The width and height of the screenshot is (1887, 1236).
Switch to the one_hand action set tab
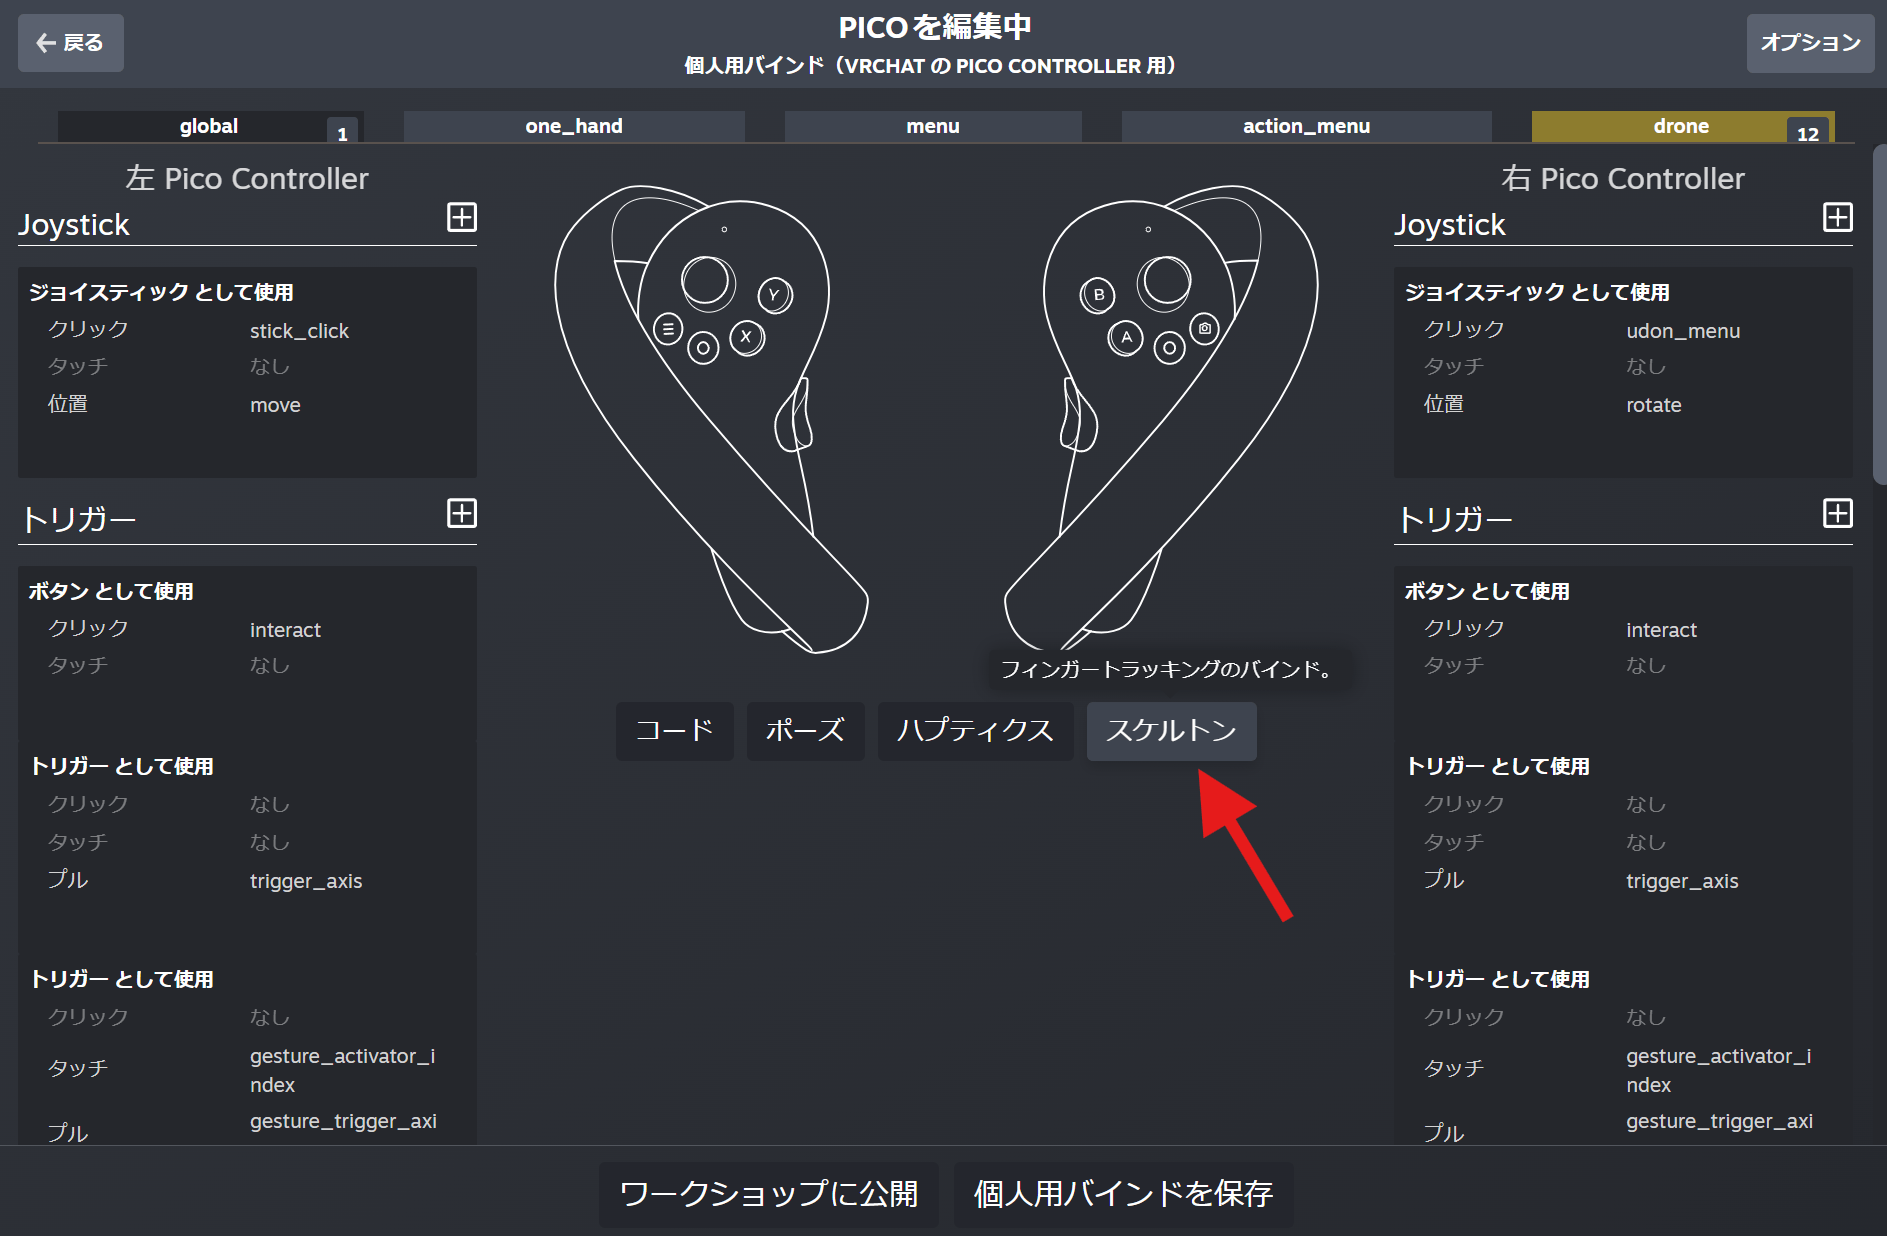point(574,126)
